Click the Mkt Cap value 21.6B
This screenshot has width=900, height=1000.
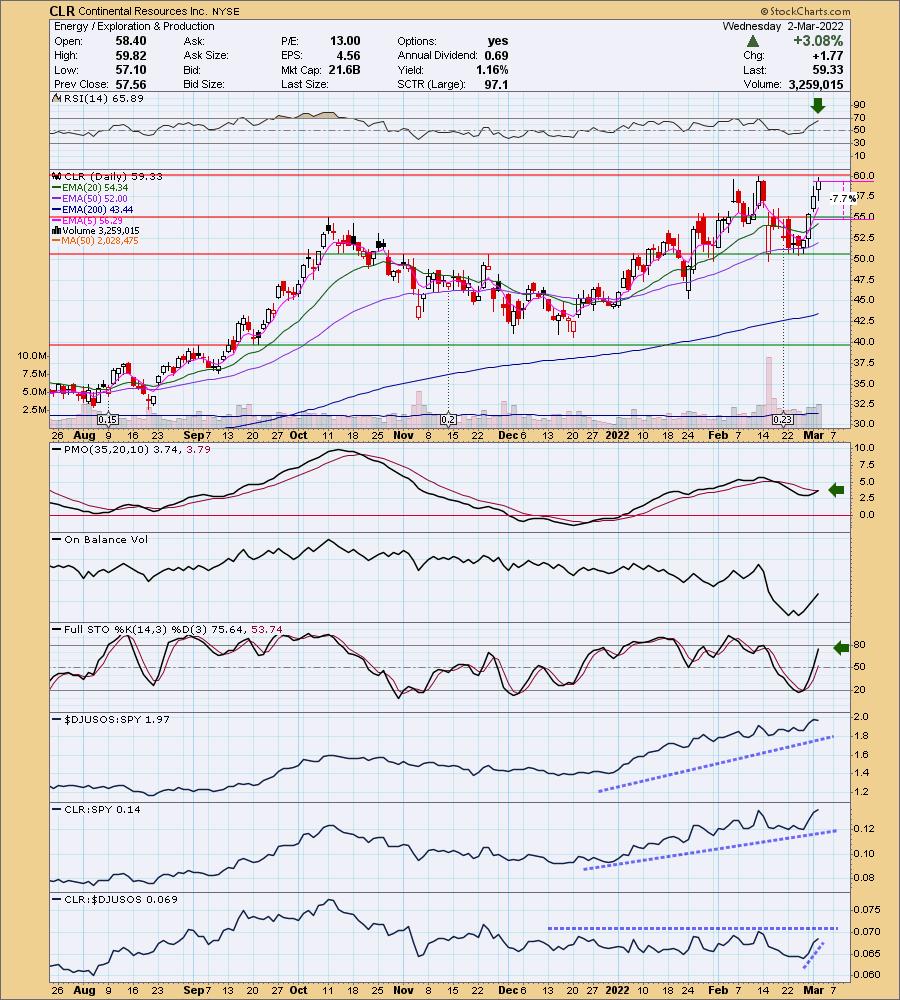344,70
